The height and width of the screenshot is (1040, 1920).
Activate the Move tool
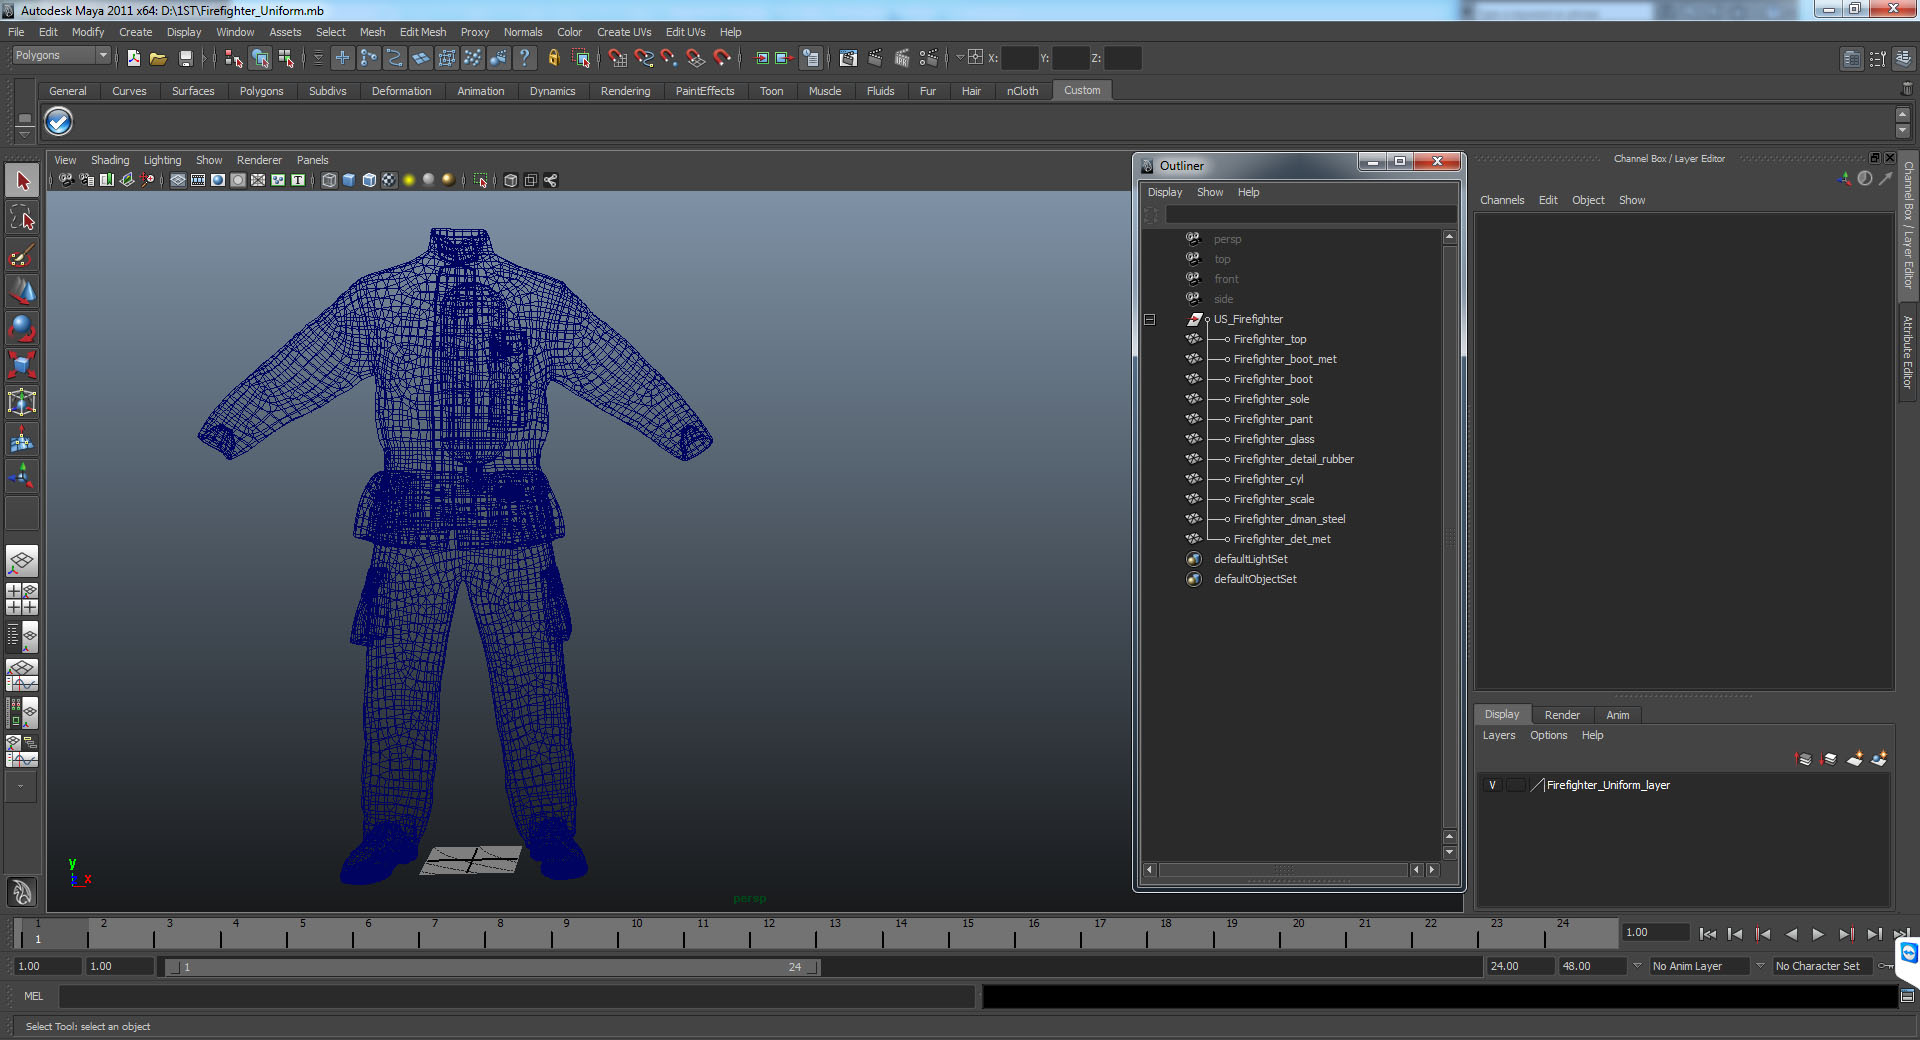tap(22, 292)
